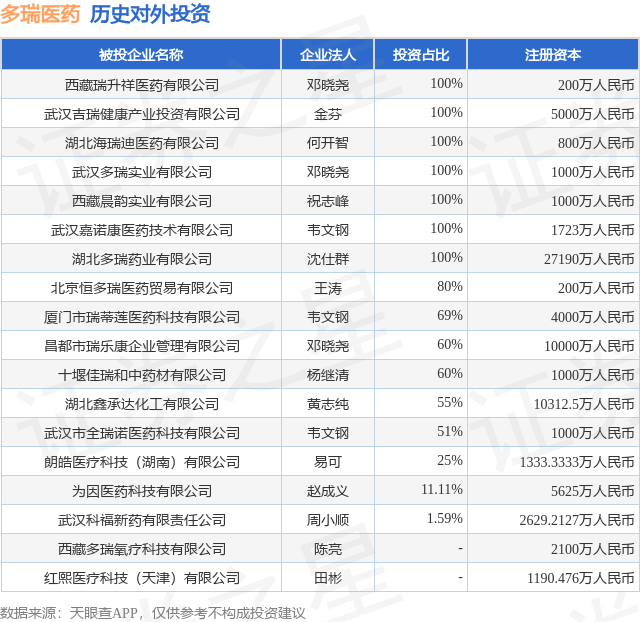Image resolution: width=640 pixels, height=622 pixels.
Task: Select 厦门市瑞蒂莲医药科技有限公司 name
Action: [x=142, y=317]
